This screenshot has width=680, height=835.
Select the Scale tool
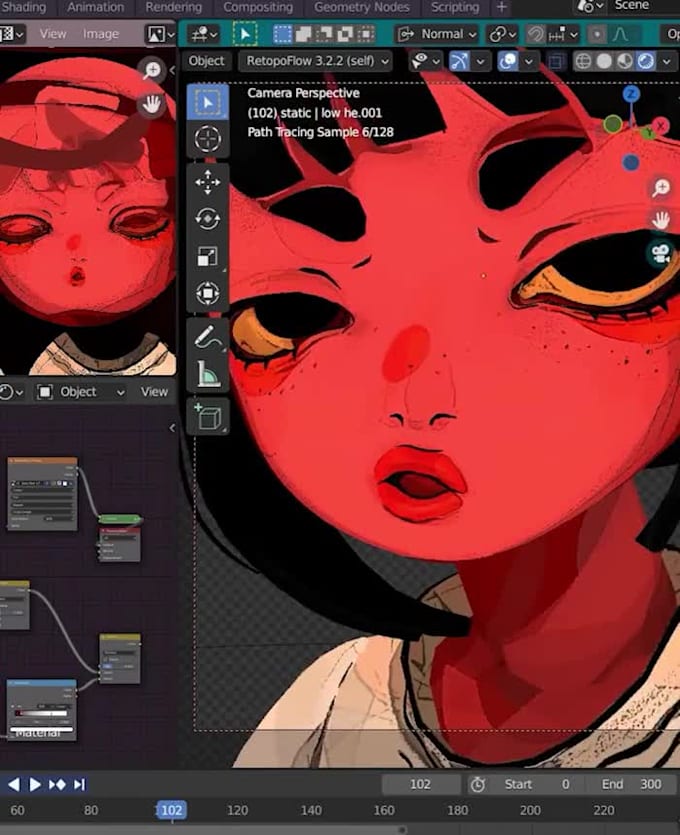coord(208,256)
